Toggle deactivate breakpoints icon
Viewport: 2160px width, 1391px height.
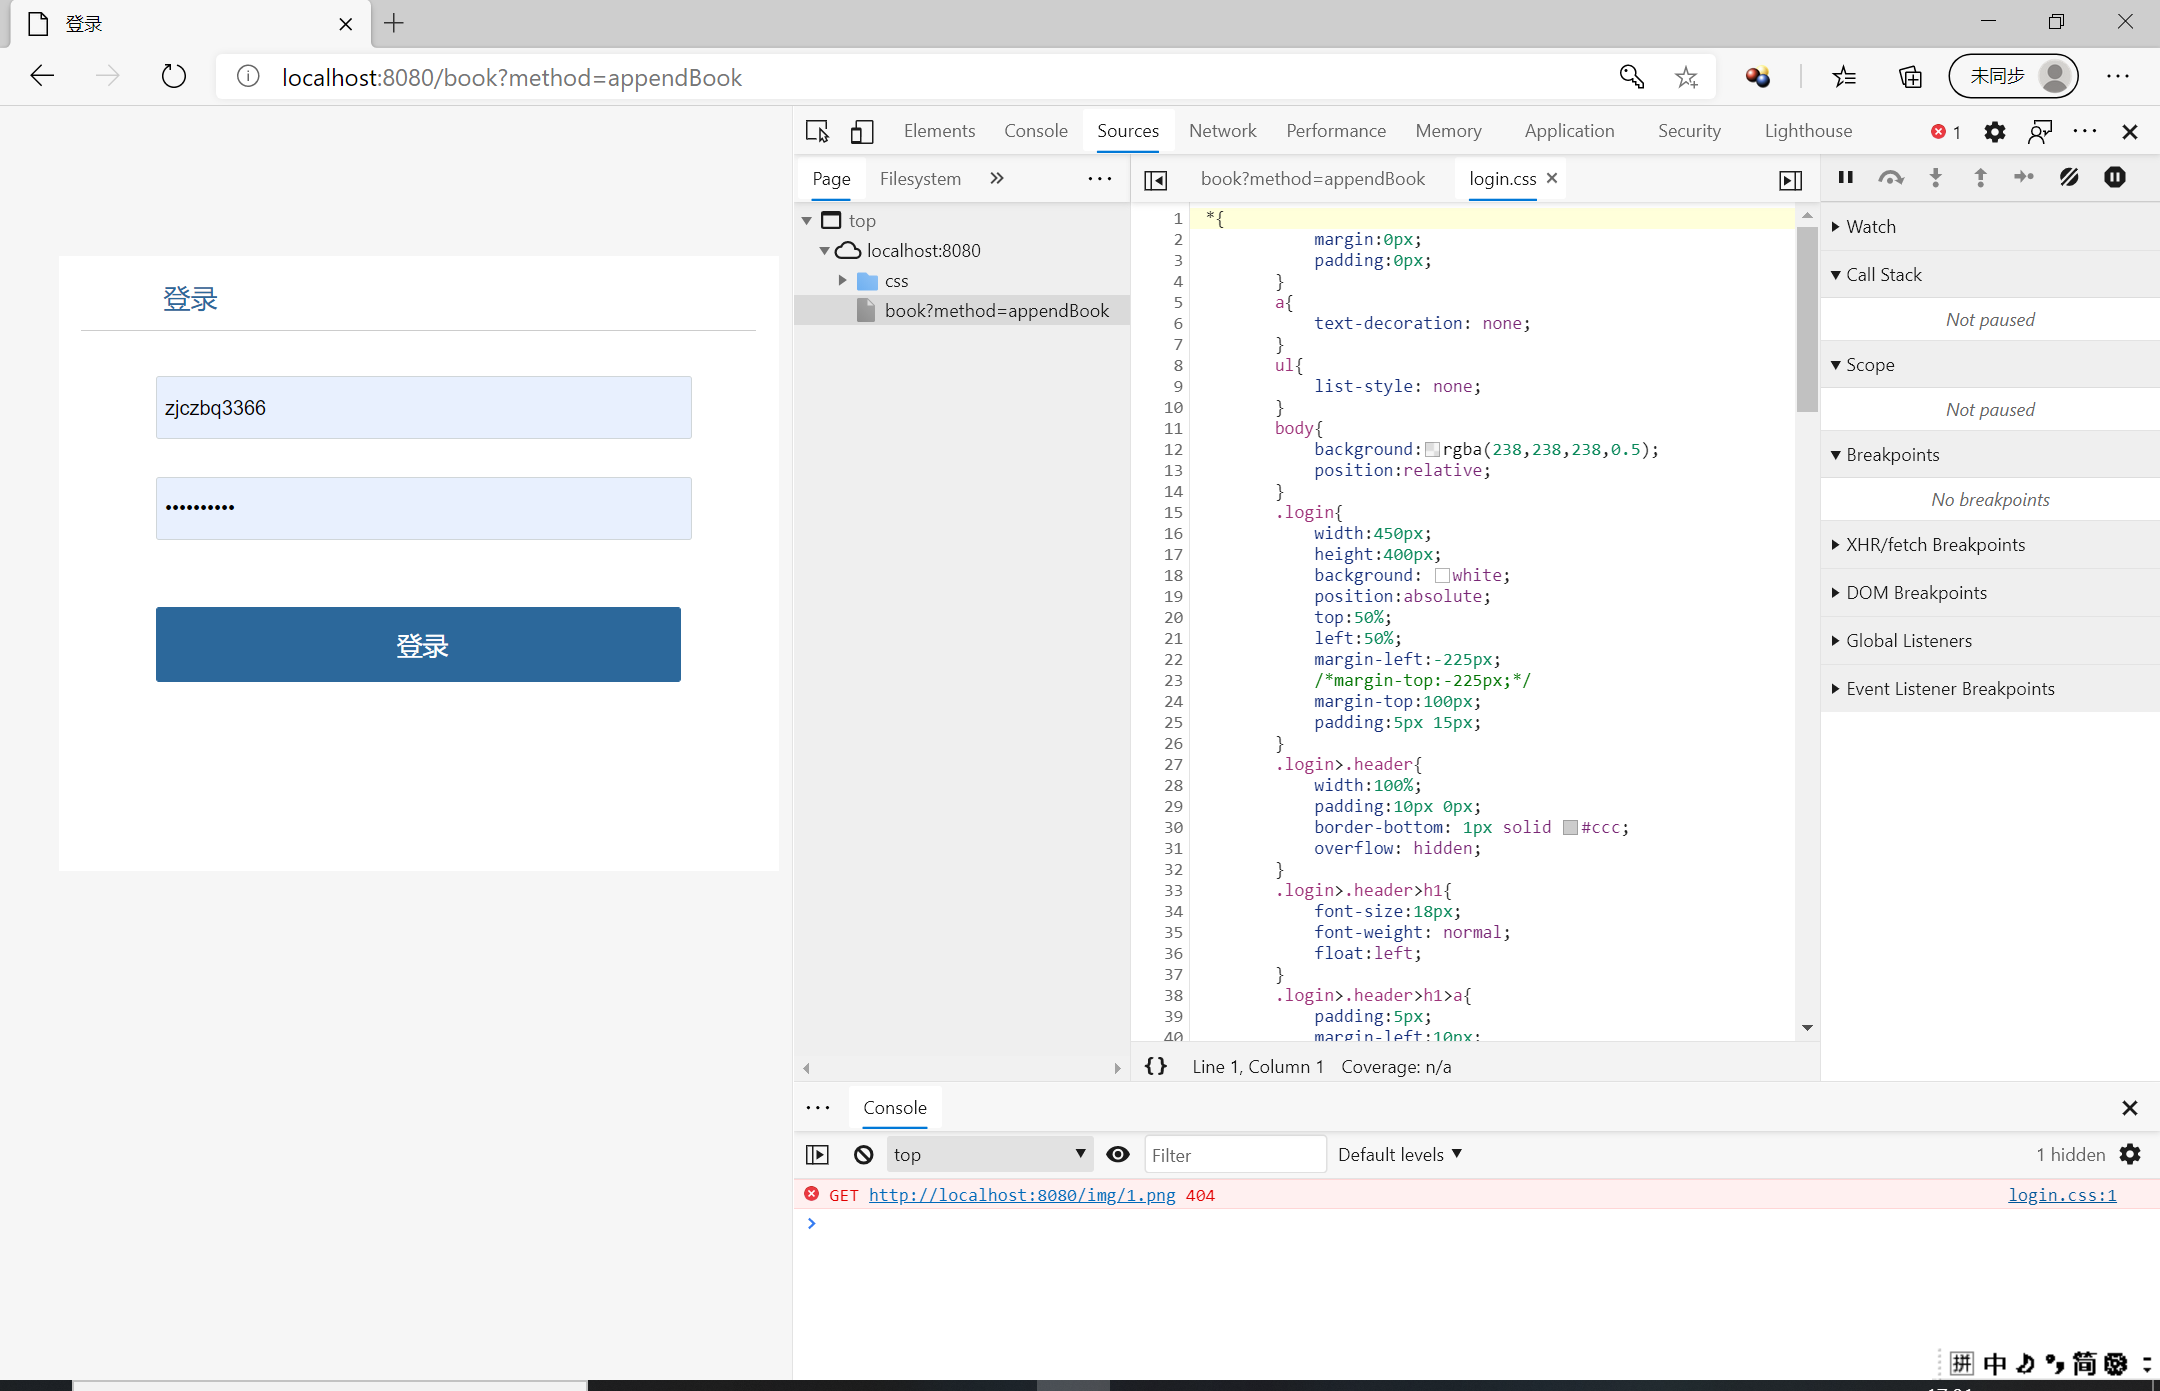coord(2069,178)
